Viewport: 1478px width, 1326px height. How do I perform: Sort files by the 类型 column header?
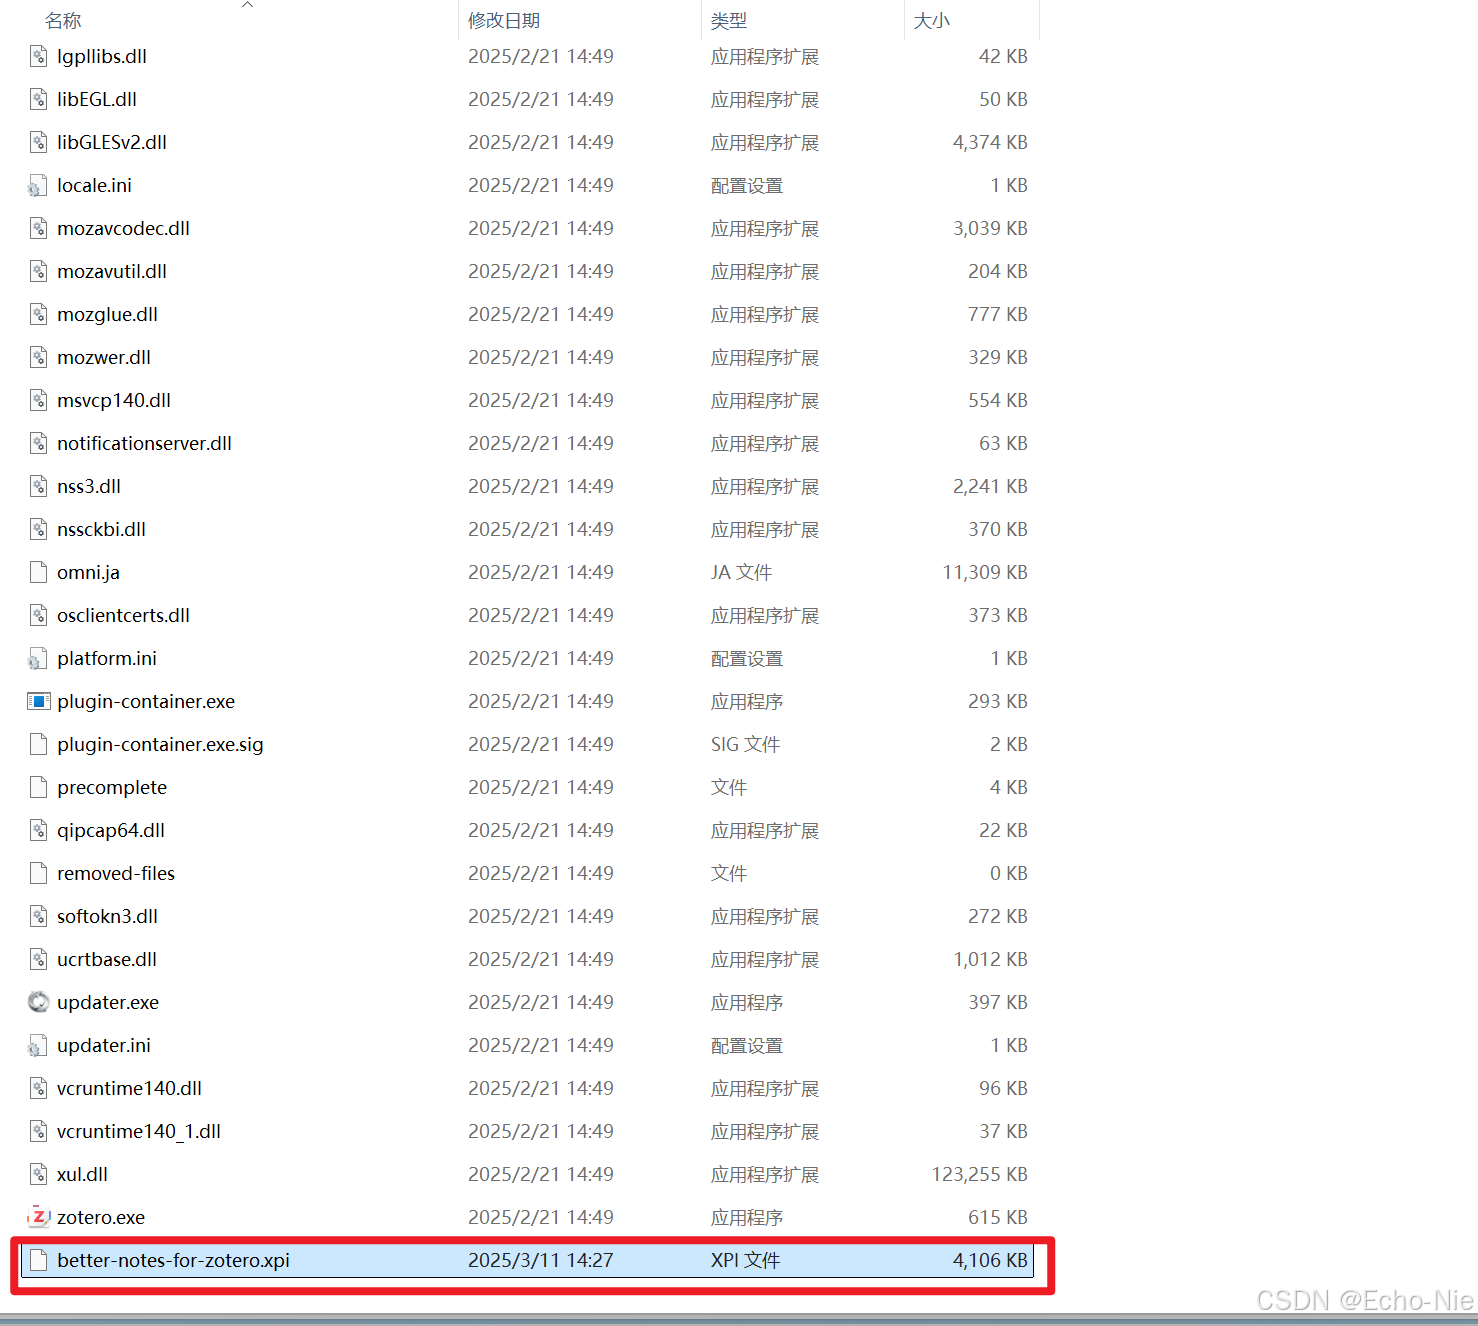729,21
